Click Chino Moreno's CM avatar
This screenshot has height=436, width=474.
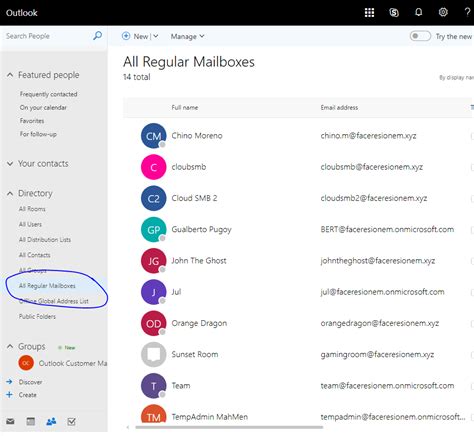pyautogui.click(x=153, y=136)
